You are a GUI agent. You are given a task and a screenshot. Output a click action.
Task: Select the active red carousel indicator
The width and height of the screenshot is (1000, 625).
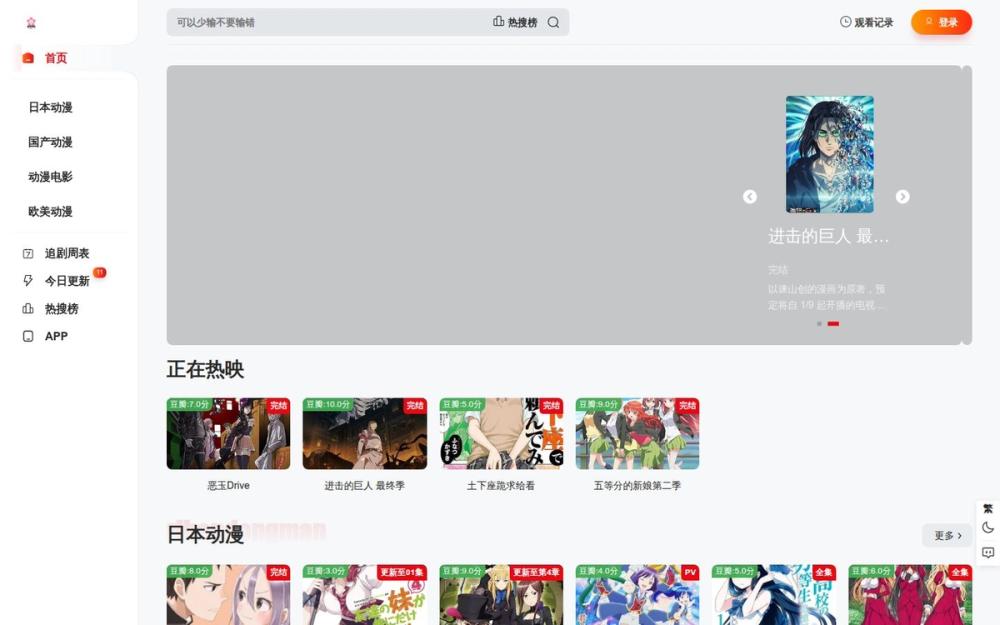coord(834,324)
